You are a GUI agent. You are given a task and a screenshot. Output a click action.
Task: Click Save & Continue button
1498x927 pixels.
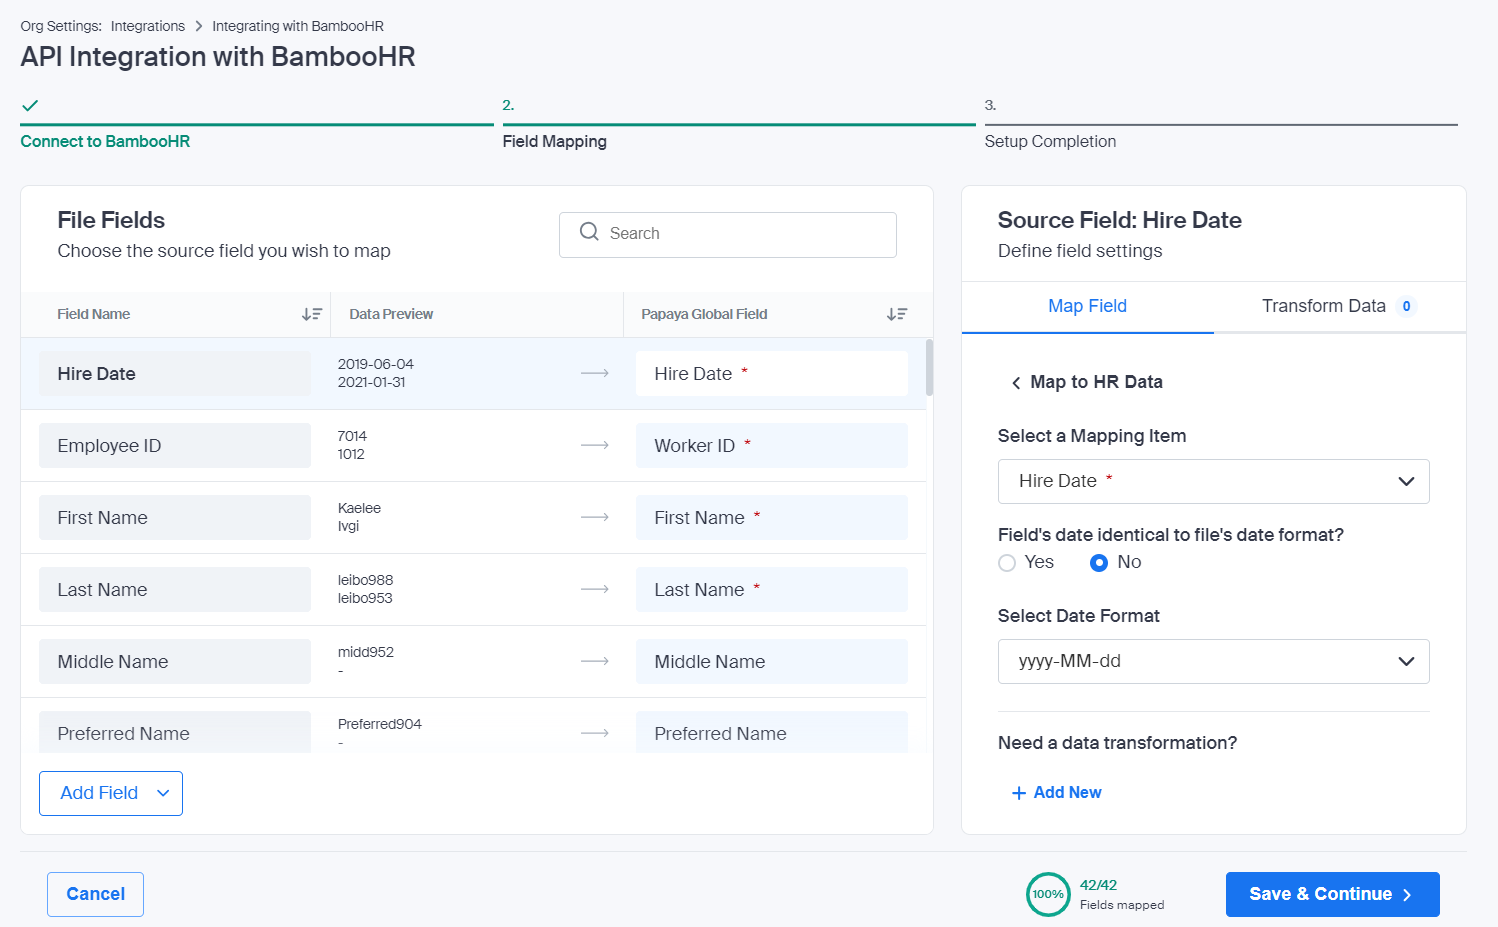pos(1332,894)
